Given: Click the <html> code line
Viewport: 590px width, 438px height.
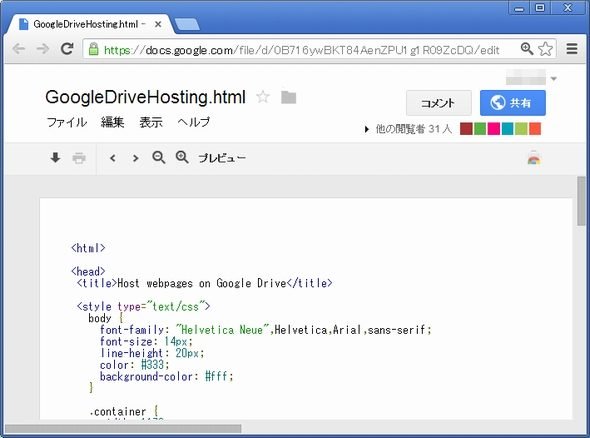Looking at the screenshot, I should point(88,248).
